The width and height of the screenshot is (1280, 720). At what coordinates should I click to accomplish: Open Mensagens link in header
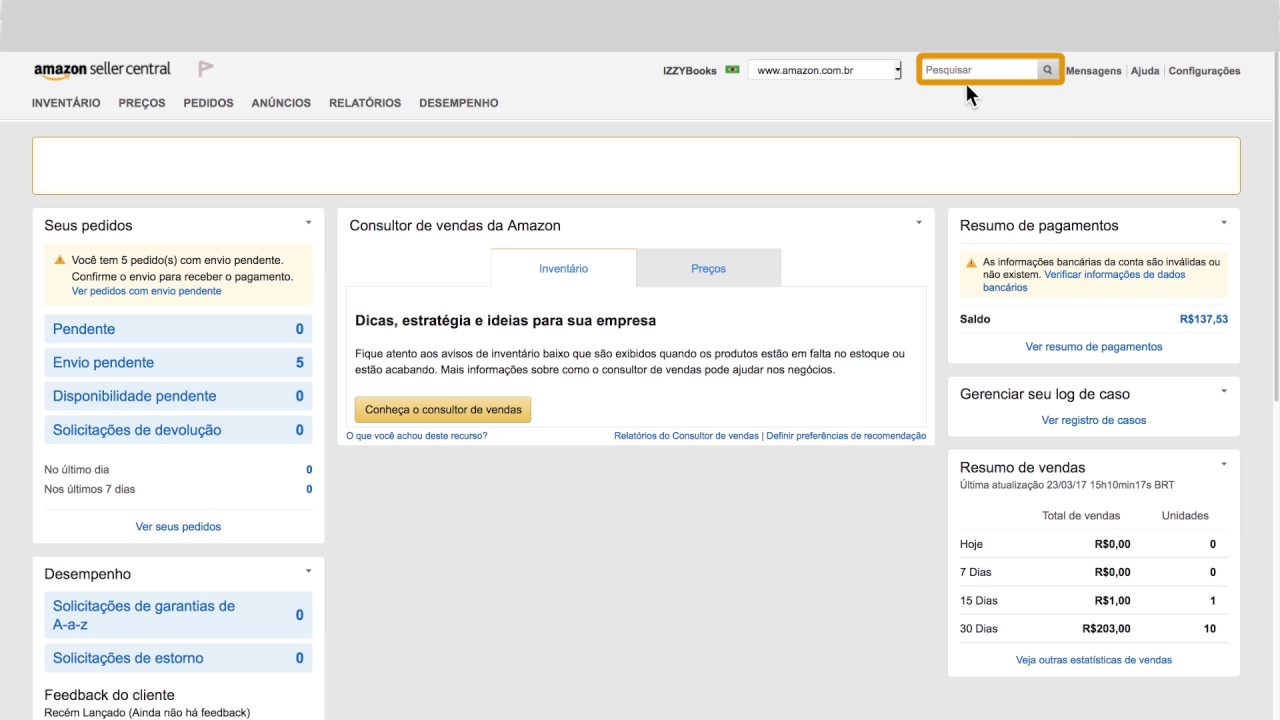tap(1094, 71)
